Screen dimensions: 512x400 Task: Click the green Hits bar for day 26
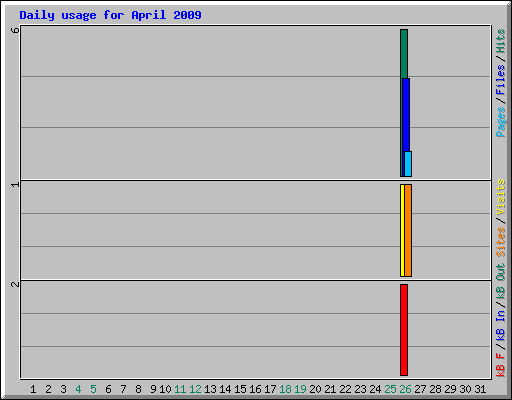pyautogui.click(x=404, y=53)
